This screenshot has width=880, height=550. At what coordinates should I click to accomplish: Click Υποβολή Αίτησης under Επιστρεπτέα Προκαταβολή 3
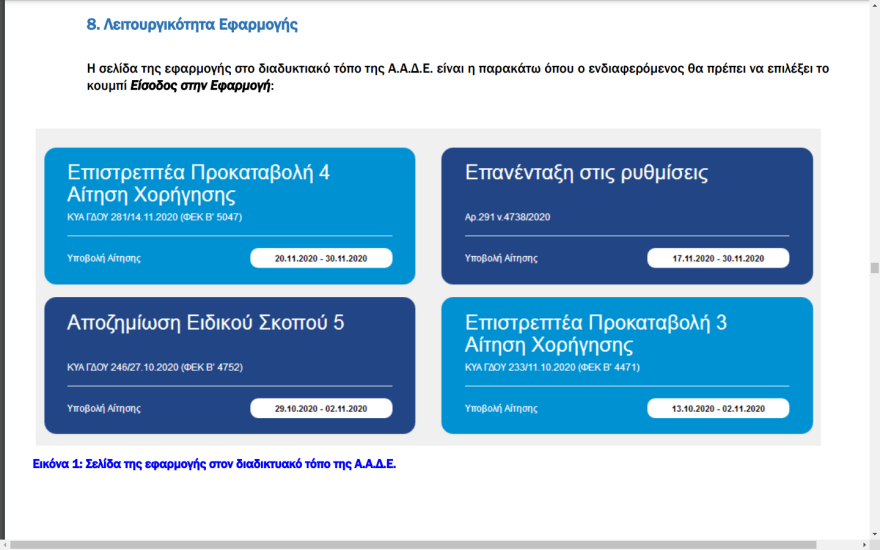pos(501,408)
